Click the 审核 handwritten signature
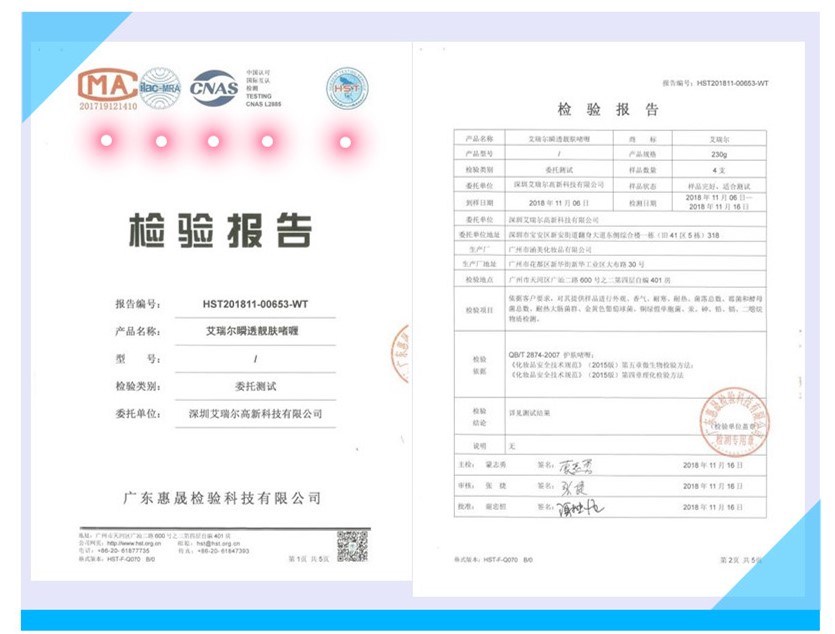The height and width of the screenshot is (634, 835). click(x=573, y=487)
